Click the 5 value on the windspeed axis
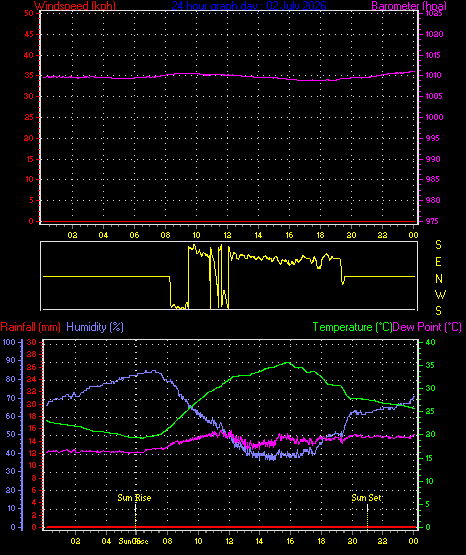 (31, 200)
